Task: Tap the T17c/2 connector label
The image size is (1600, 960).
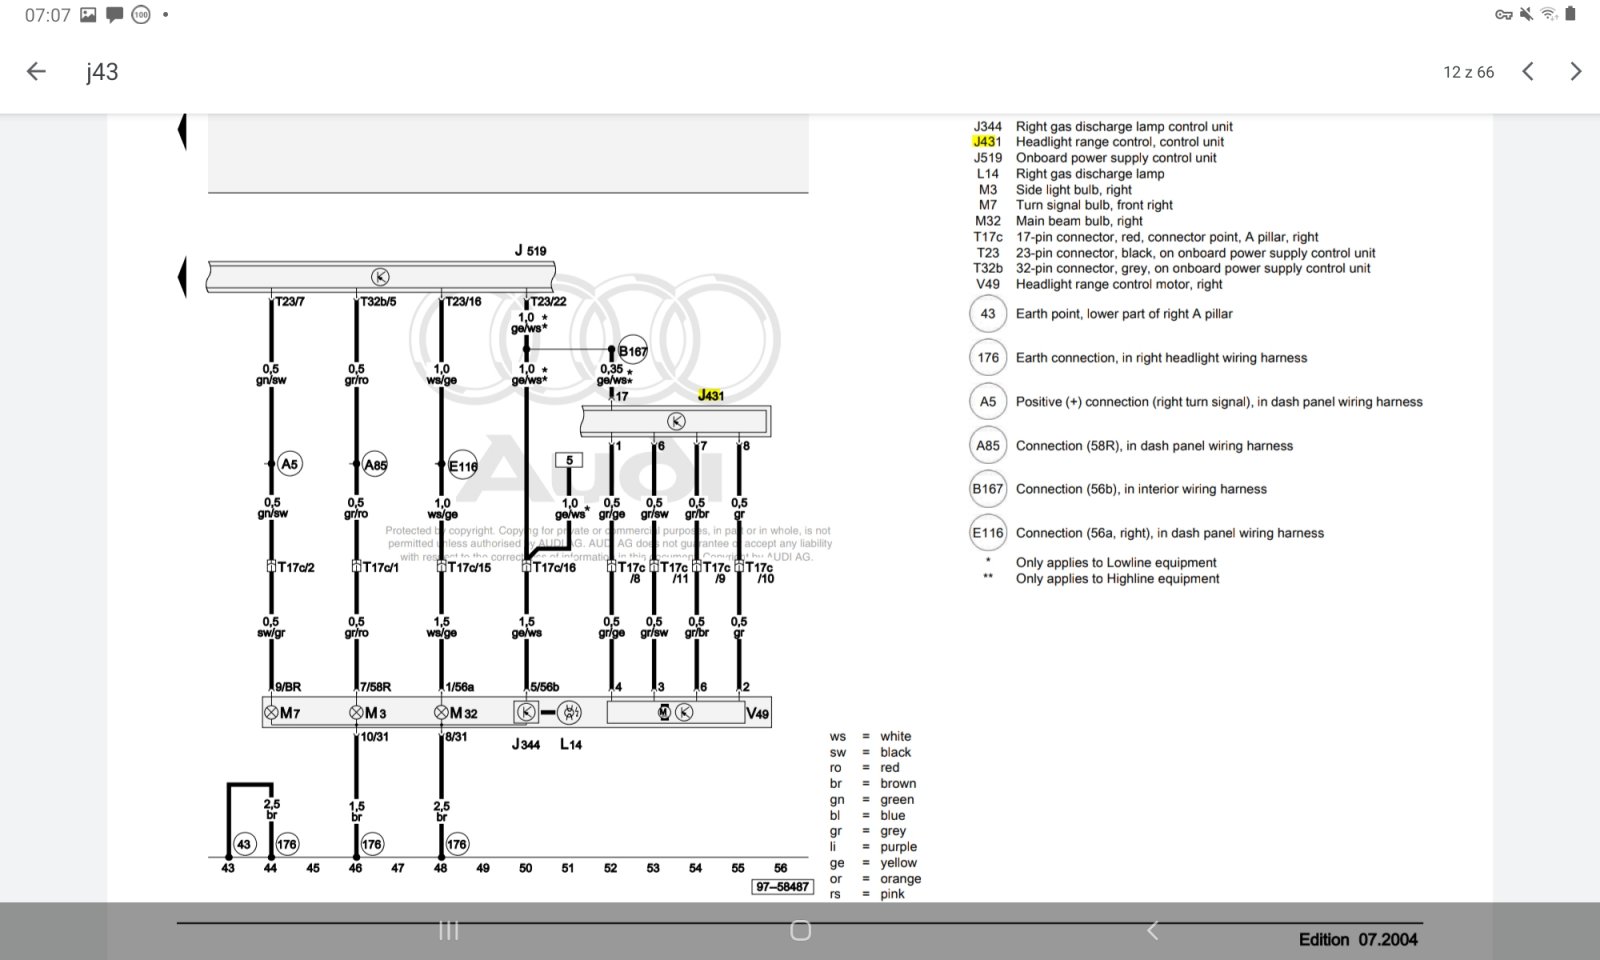Action: (x=296, y=567)
